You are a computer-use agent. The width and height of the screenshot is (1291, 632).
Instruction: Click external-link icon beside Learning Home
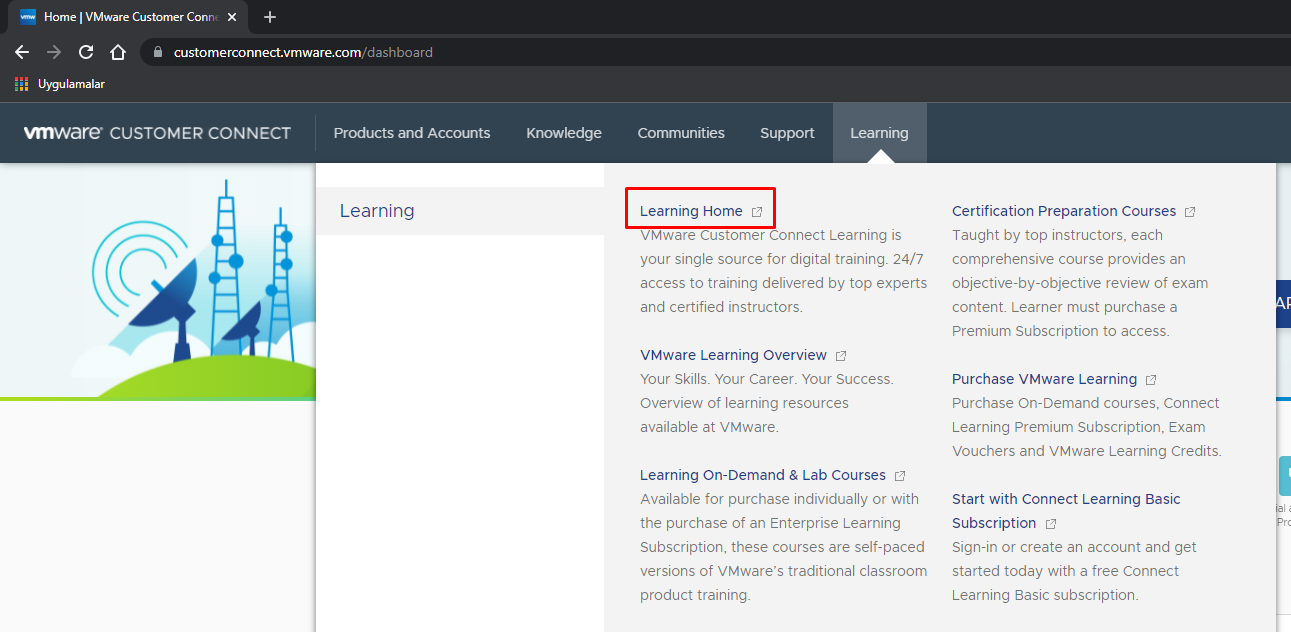pos(757,212)
